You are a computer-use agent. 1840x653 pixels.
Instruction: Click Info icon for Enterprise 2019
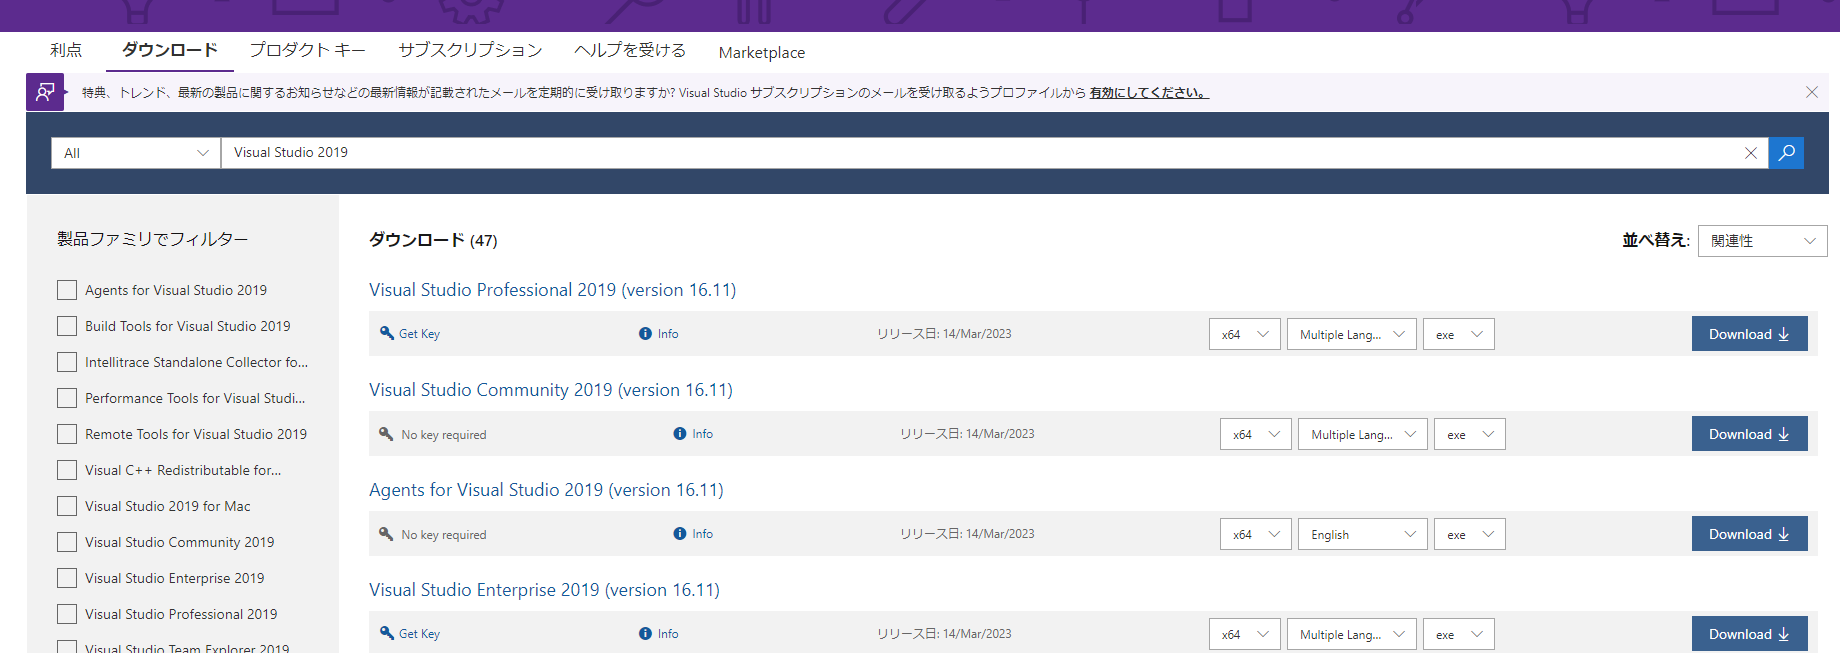click(645, 634)
